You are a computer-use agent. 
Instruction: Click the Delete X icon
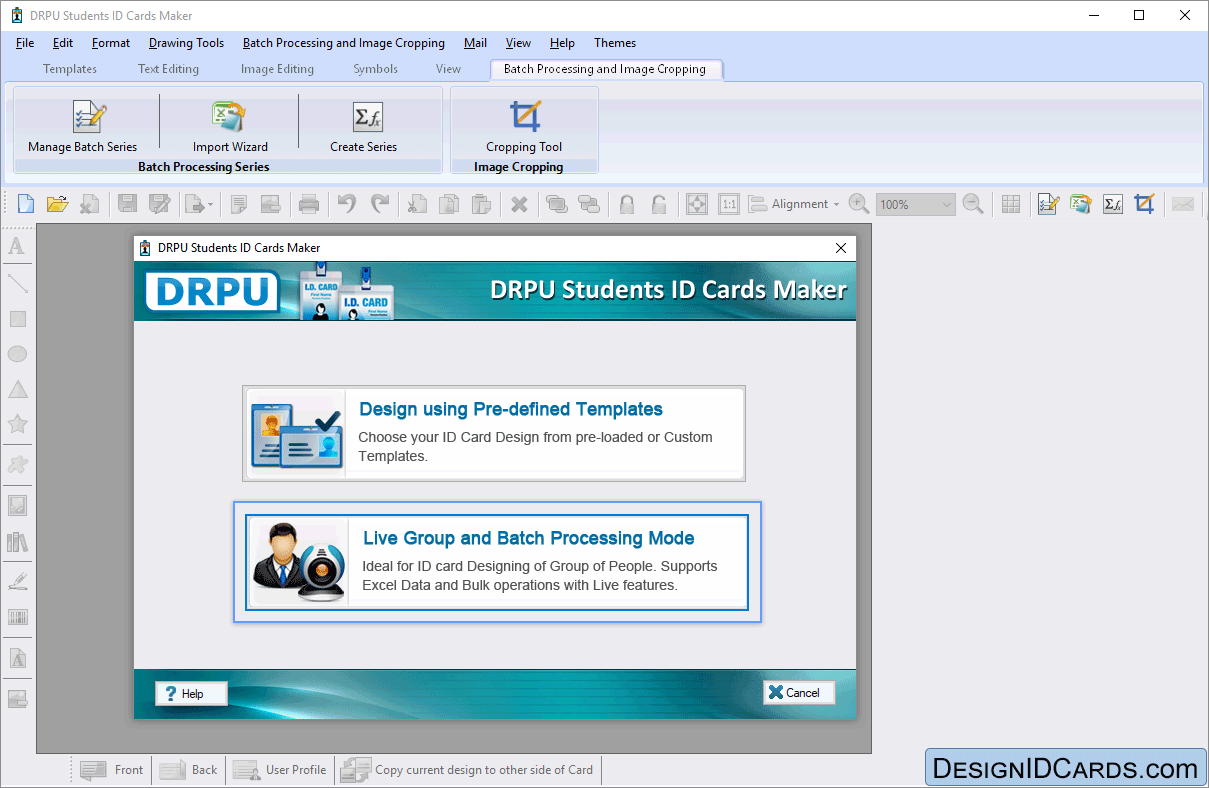[519, 204]
